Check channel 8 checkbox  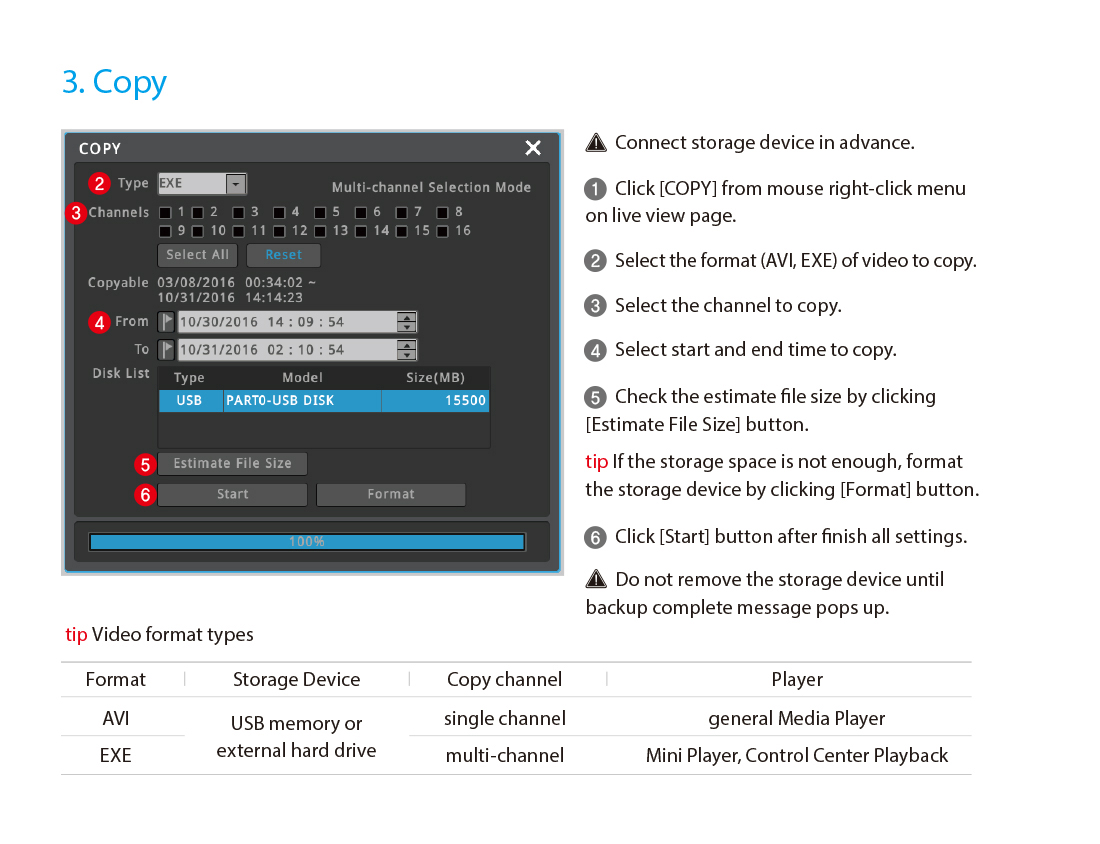(442, 213)
